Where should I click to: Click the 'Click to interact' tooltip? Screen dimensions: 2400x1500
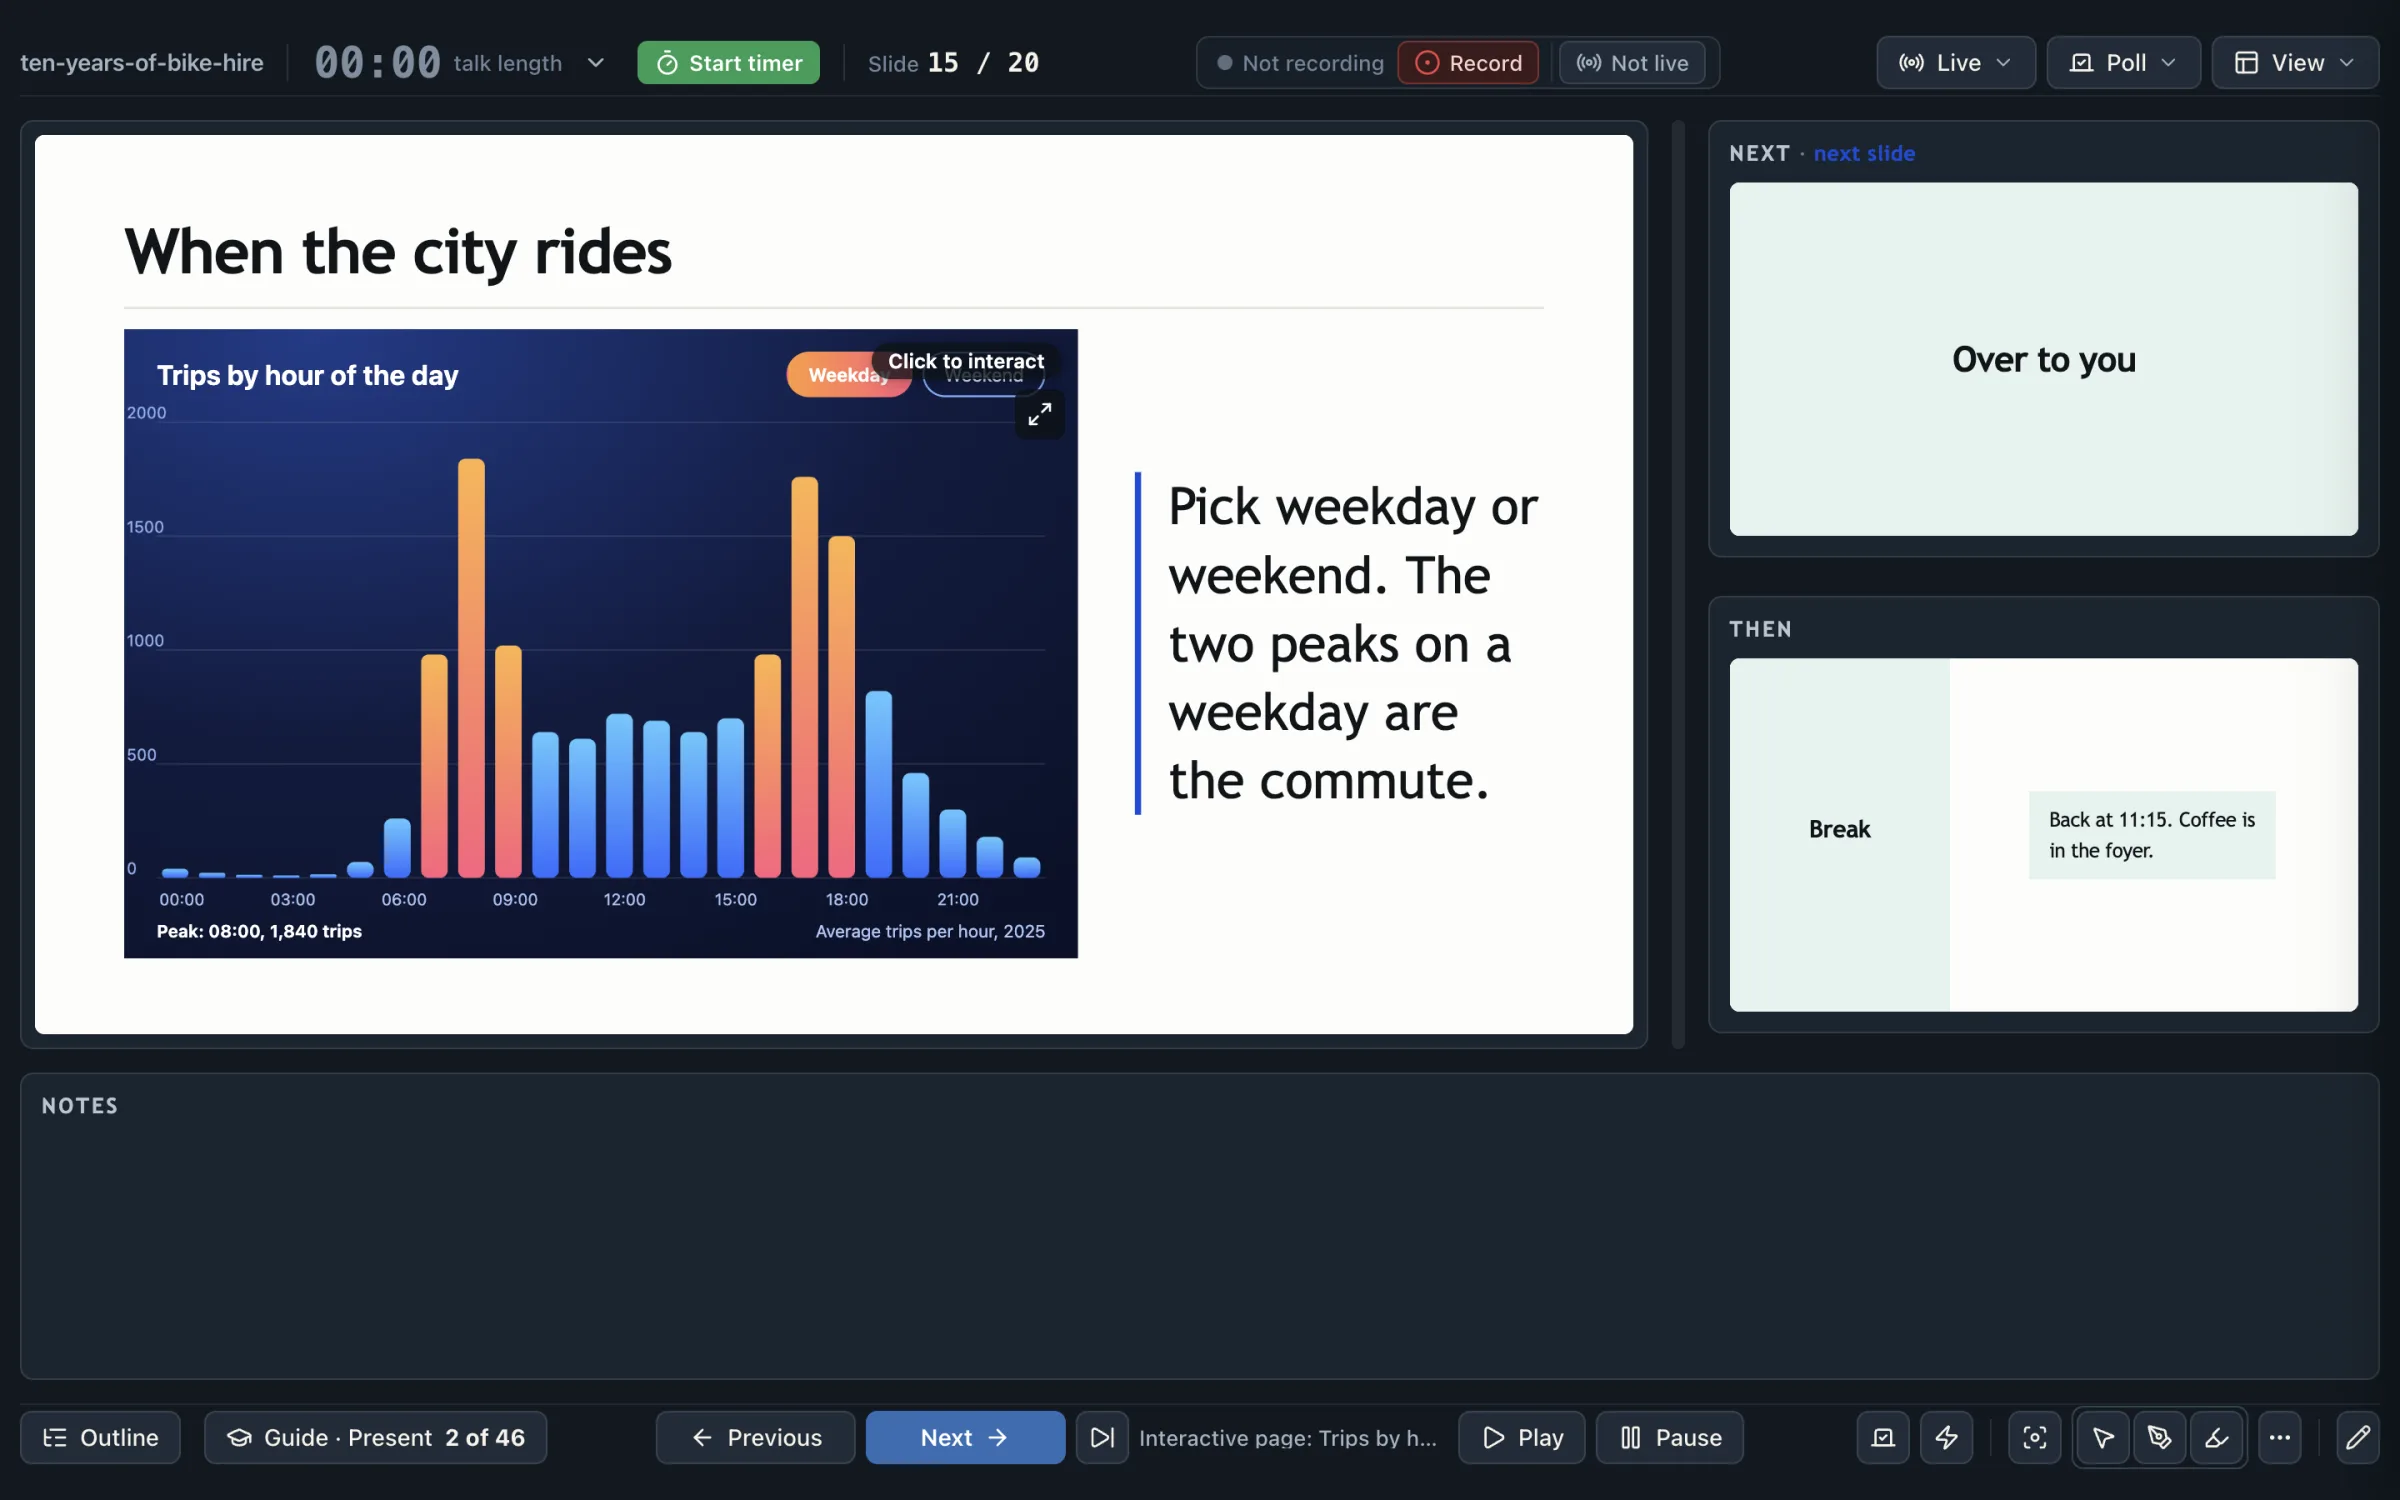tap(965, 361)
